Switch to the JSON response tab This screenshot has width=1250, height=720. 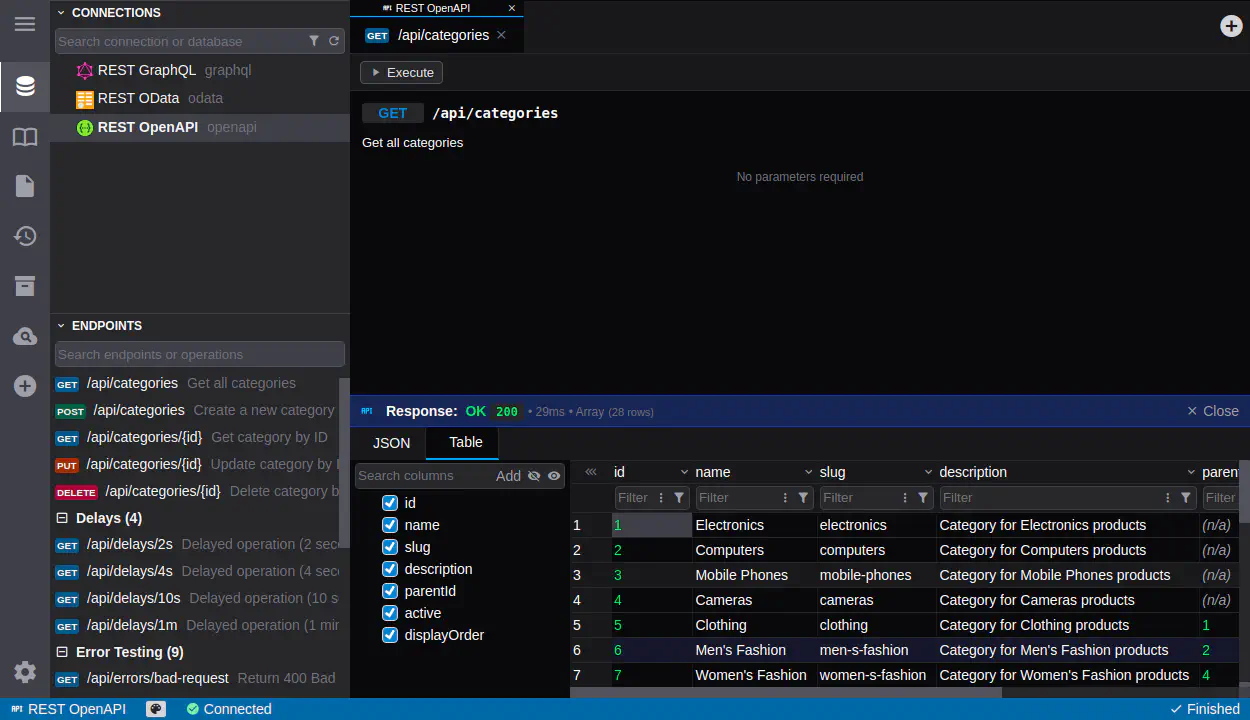(x=391, y=443)
